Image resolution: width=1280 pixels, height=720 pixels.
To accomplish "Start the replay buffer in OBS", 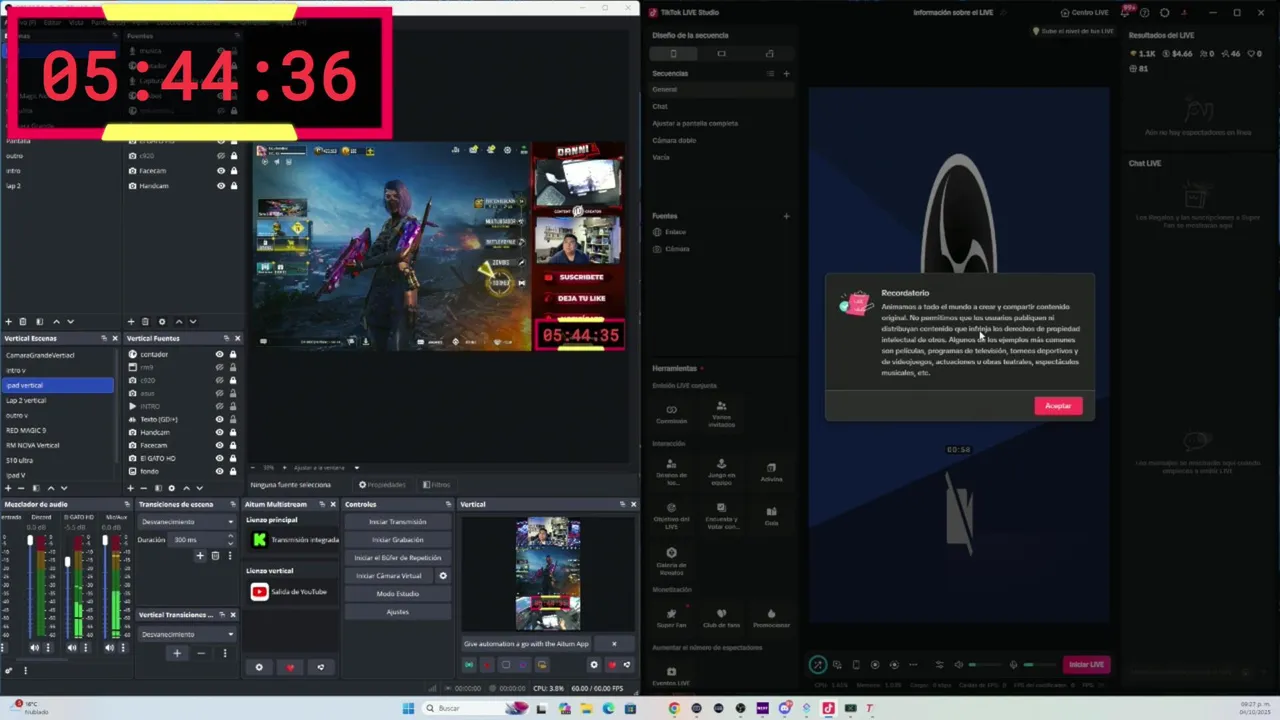I will coord(397,558).
